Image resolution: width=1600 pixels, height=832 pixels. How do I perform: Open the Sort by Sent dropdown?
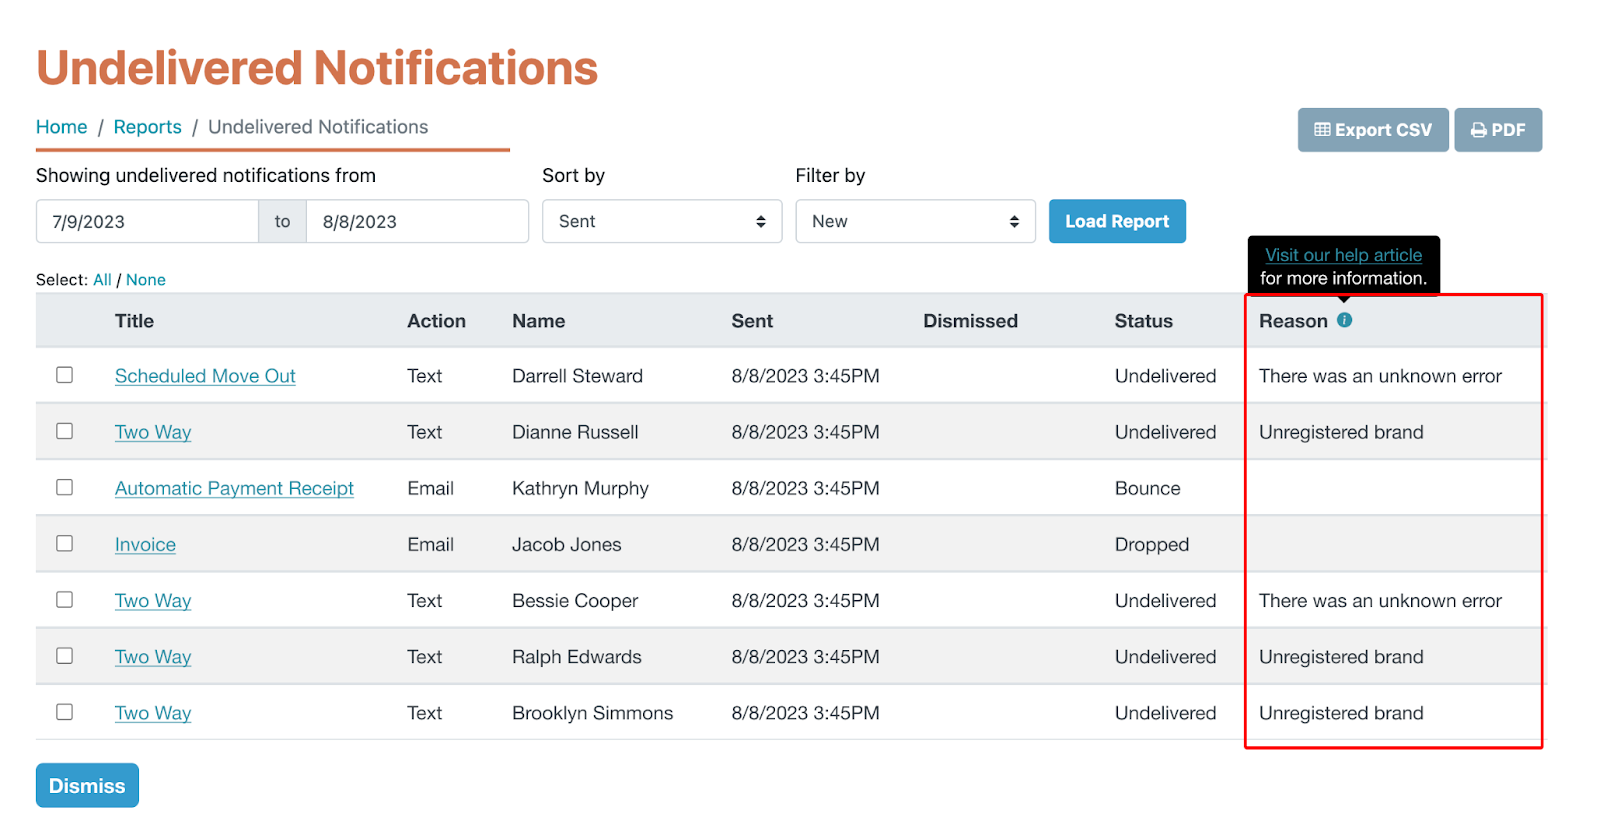point(662,221)
